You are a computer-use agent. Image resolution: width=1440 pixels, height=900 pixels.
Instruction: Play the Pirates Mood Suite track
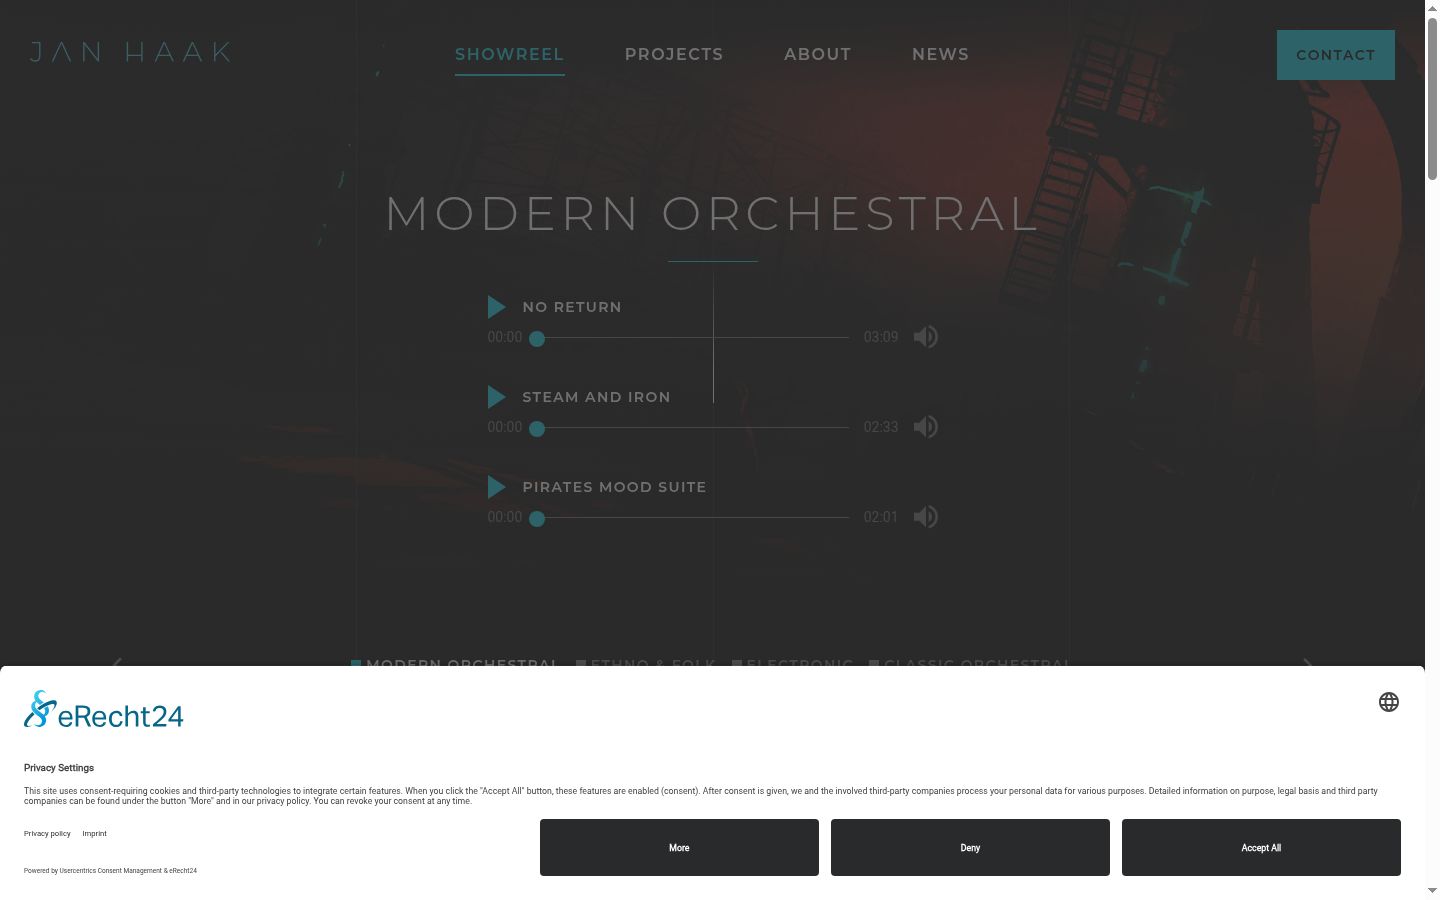(x=496, y=487)
